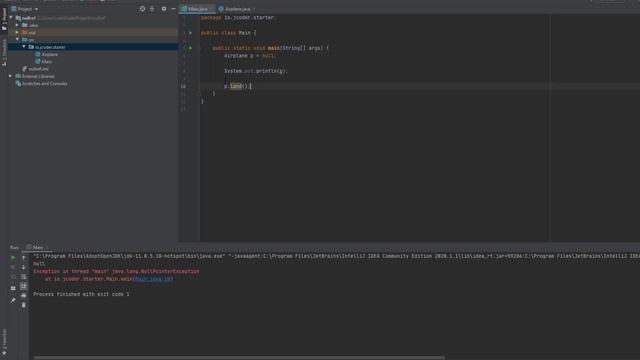
Task: Click 'Process finished with exit code 1' text
Action: [81, 294]
